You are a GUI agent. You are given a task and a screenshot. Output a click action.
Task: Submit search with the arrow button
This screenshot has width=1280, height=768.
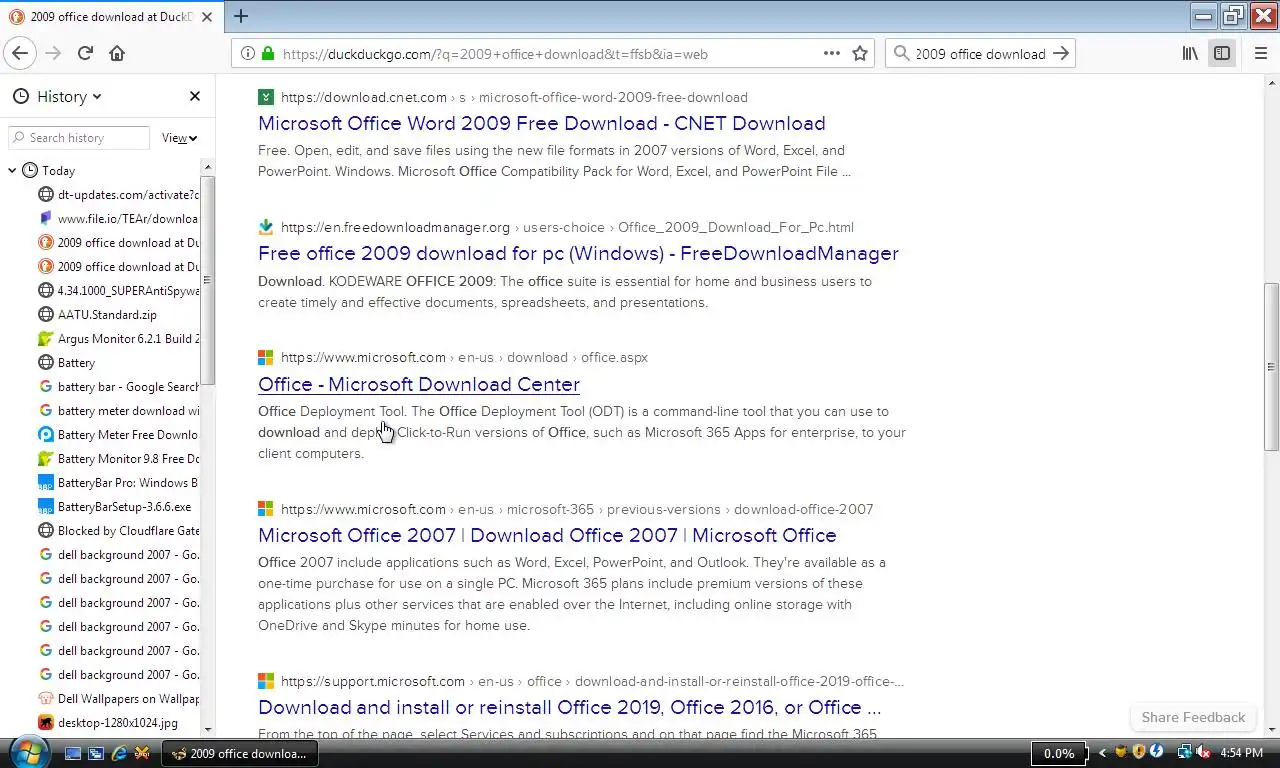click(x=1062, y=54)
